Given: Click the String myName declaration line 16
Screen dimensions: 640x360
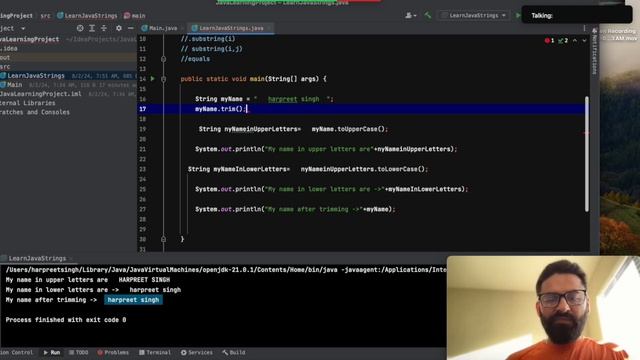Looking at the screenshot, I should pos(264,99).
